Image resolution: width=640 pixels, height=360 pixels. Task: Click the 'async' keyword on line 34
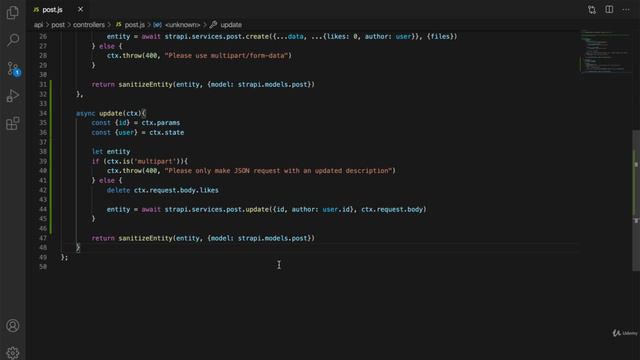pyautogui.click(x=85, y=113)
